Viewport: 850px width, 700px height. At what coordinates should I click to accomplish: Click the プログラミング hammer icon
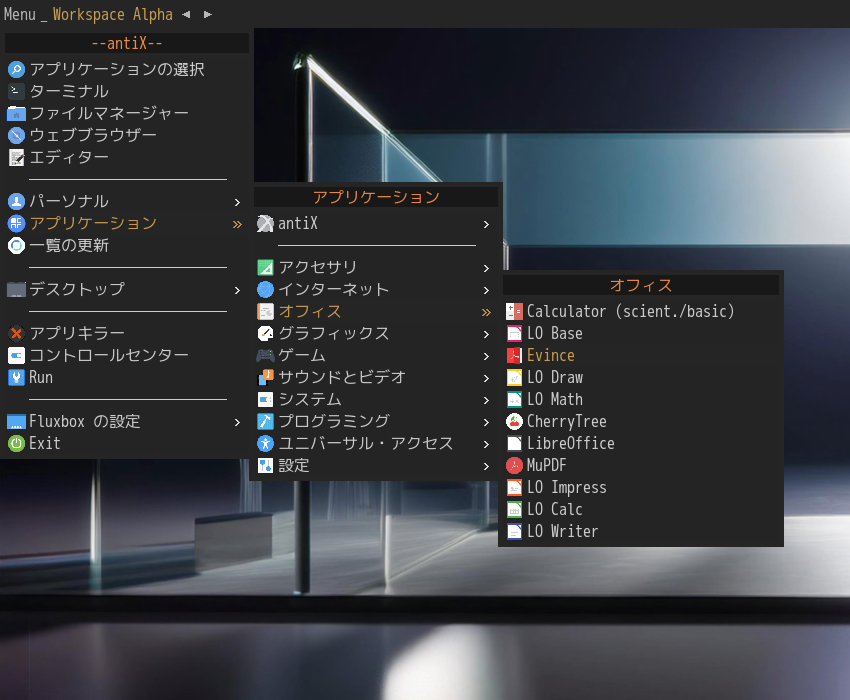(x=265, y=421)
